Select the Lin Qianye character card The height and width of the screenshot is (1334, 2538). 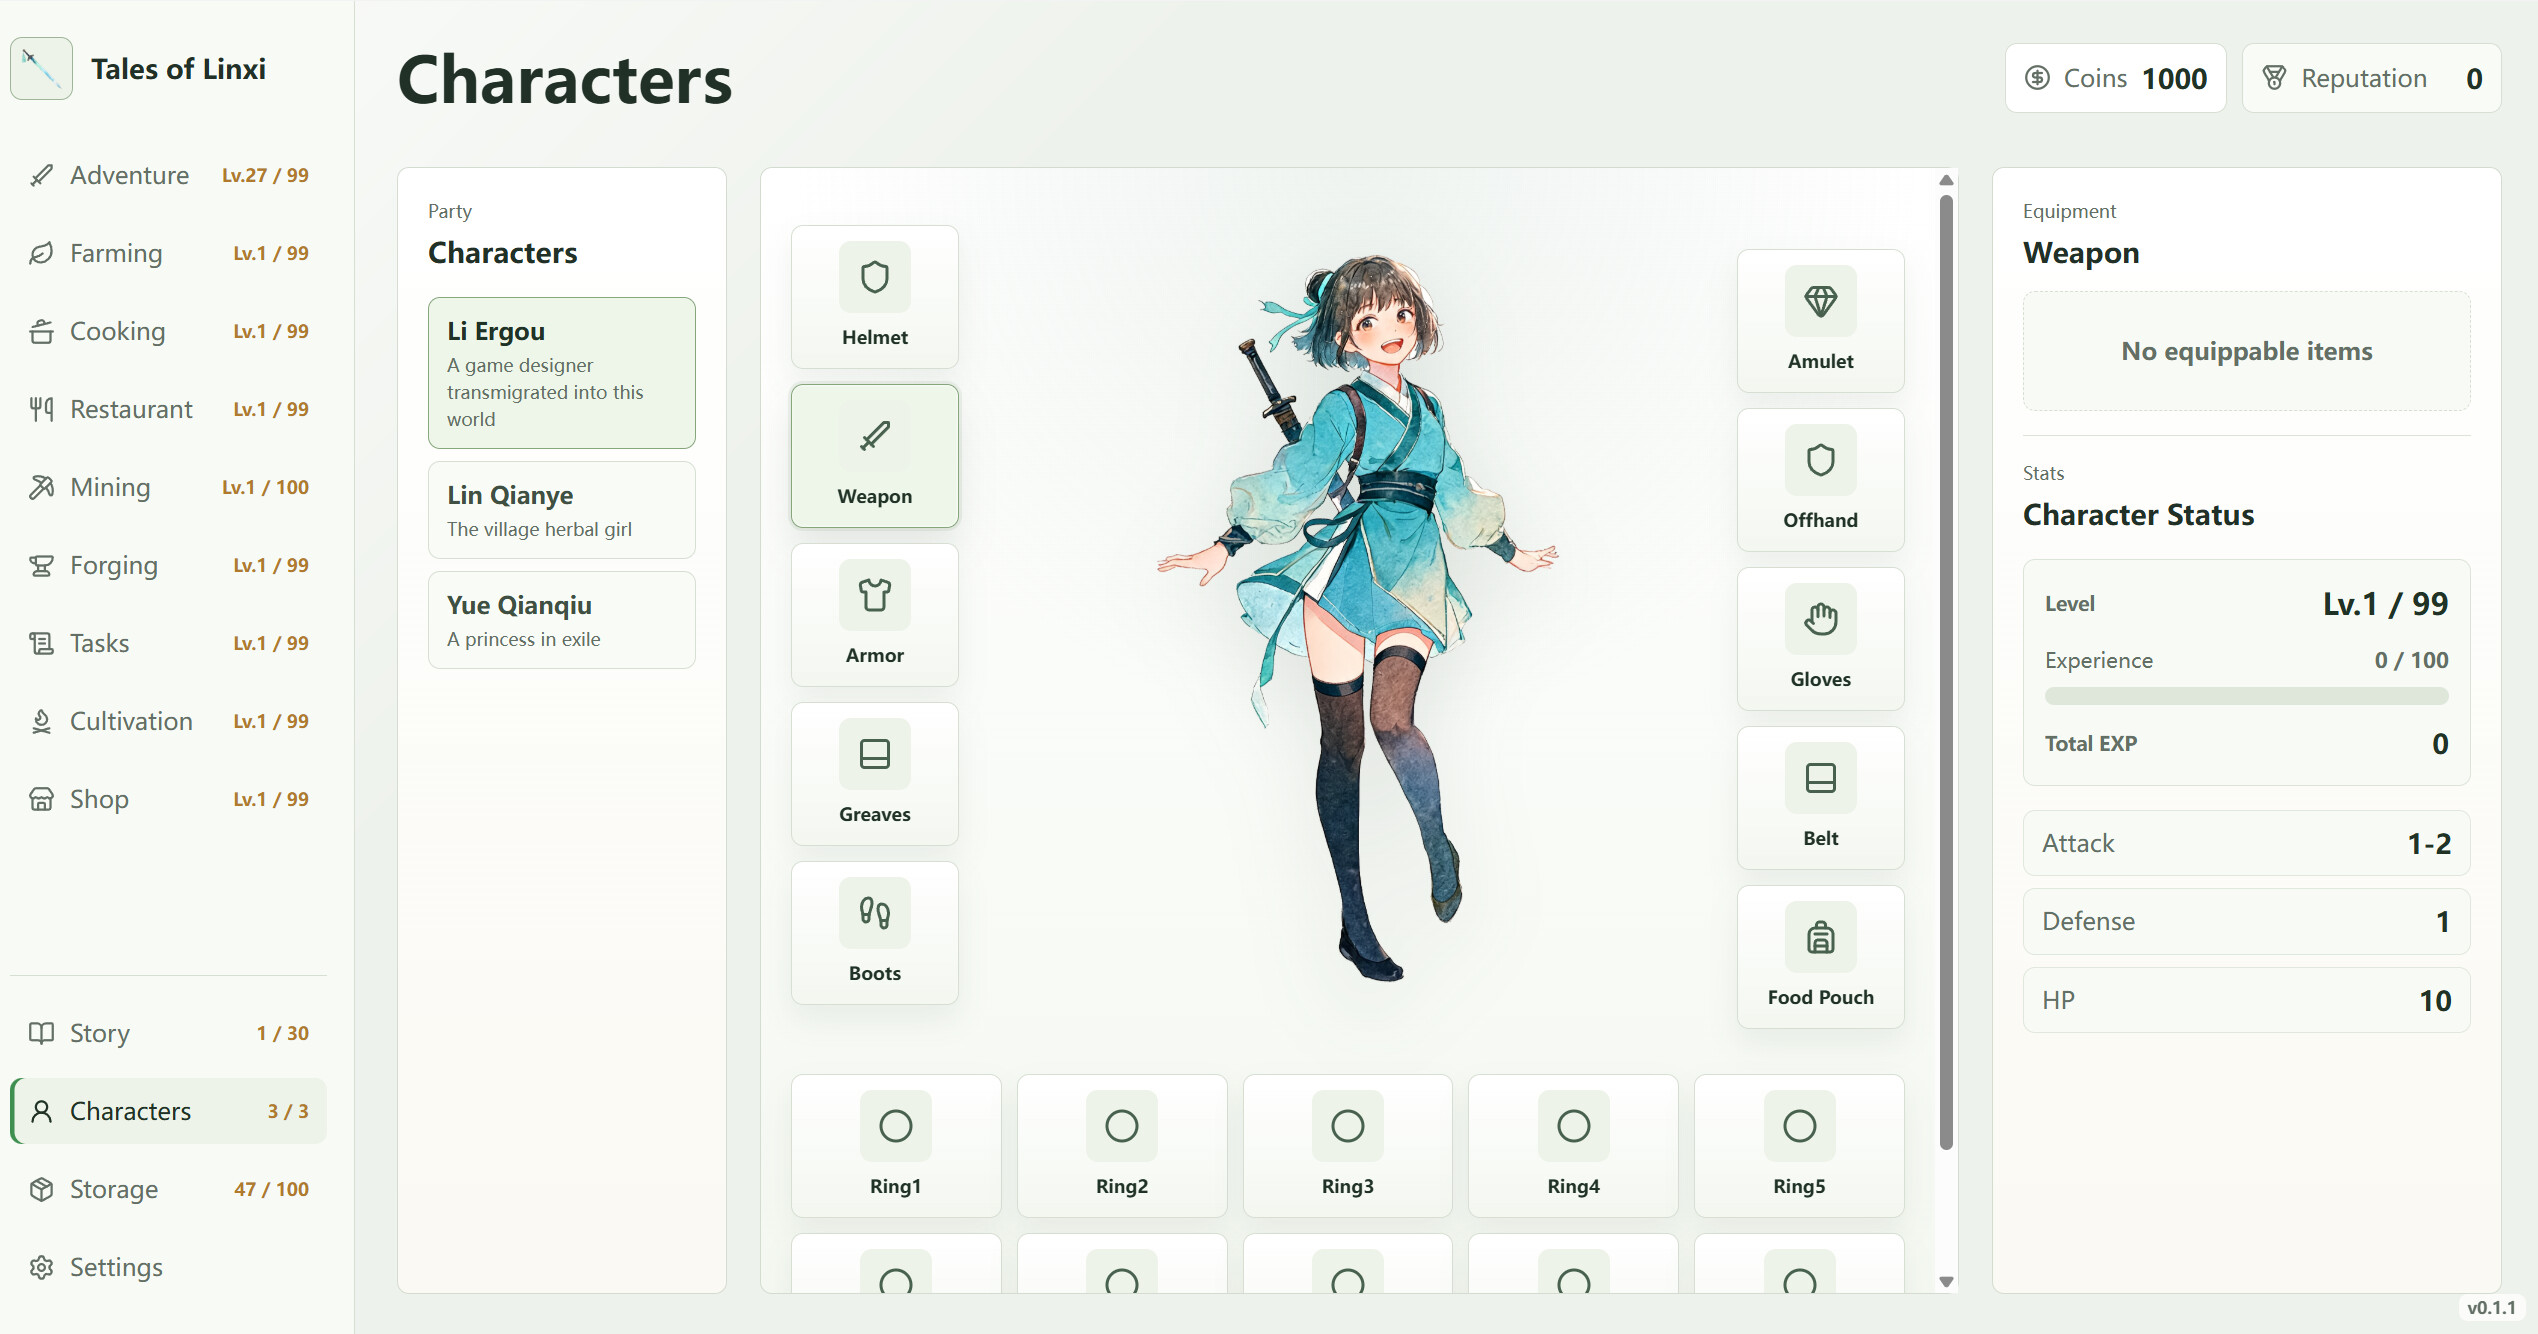coord(561,510)
